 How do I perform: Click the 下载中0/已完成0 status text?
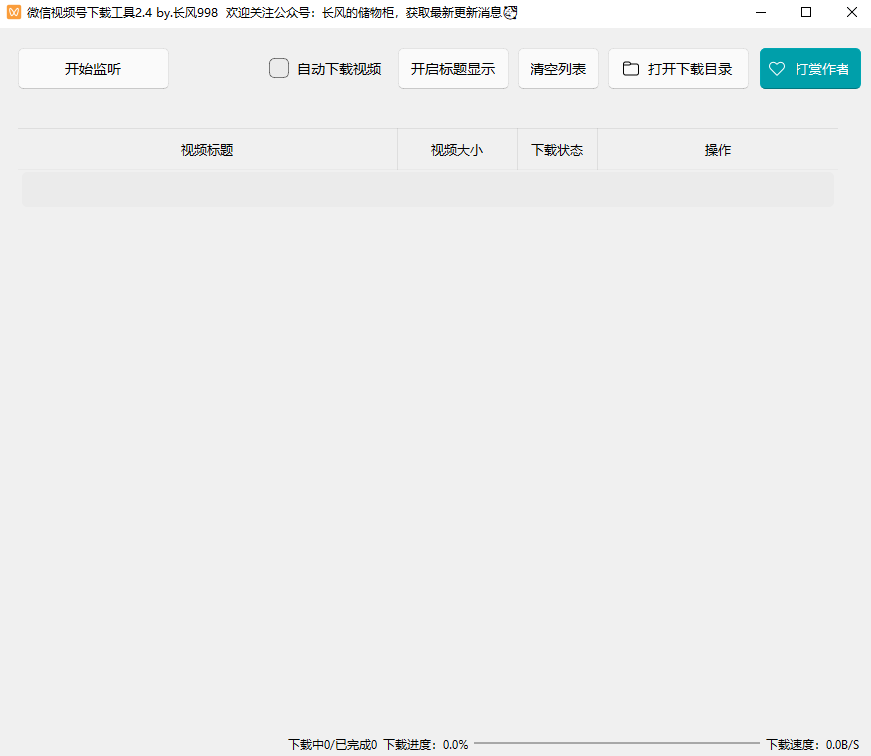click(332, 744)
